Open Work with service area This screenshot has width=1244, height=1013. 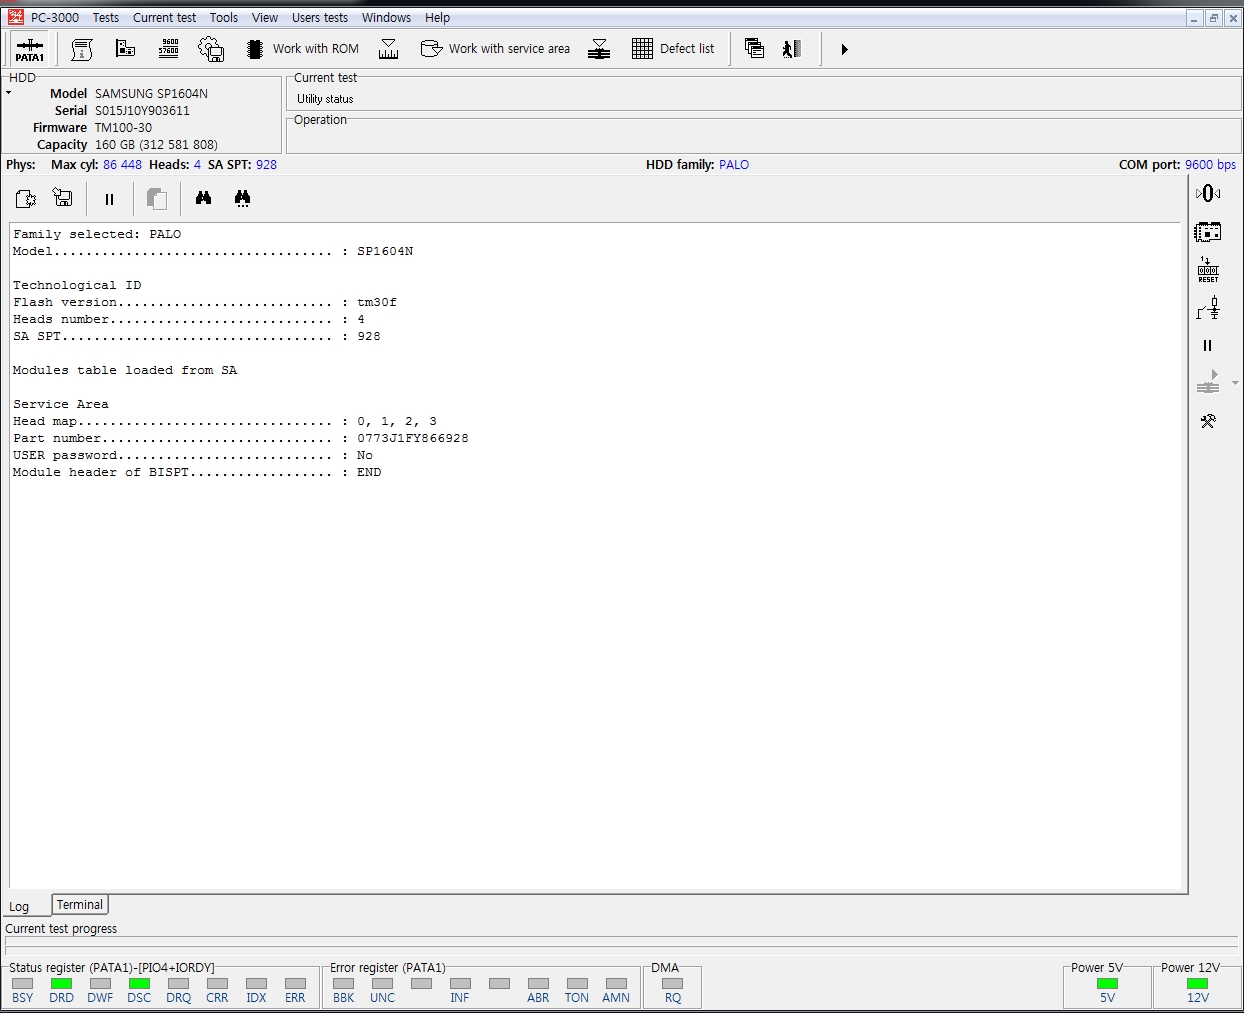[x=495, y=49]
